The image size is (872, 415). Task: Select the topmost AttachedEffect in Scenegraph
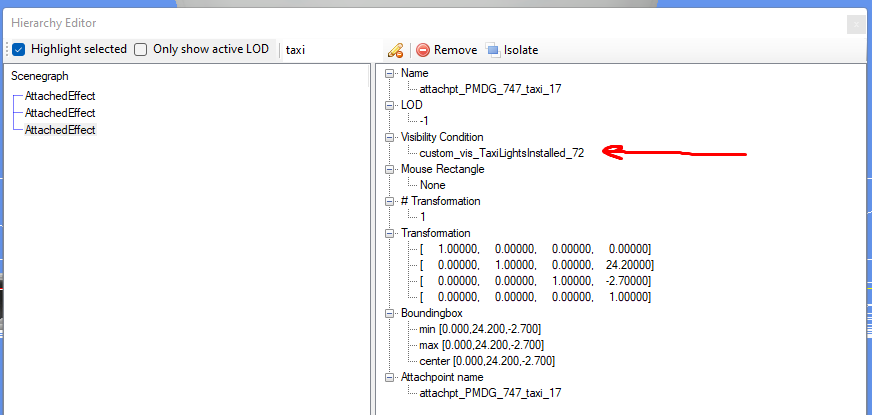pos(60,96)
